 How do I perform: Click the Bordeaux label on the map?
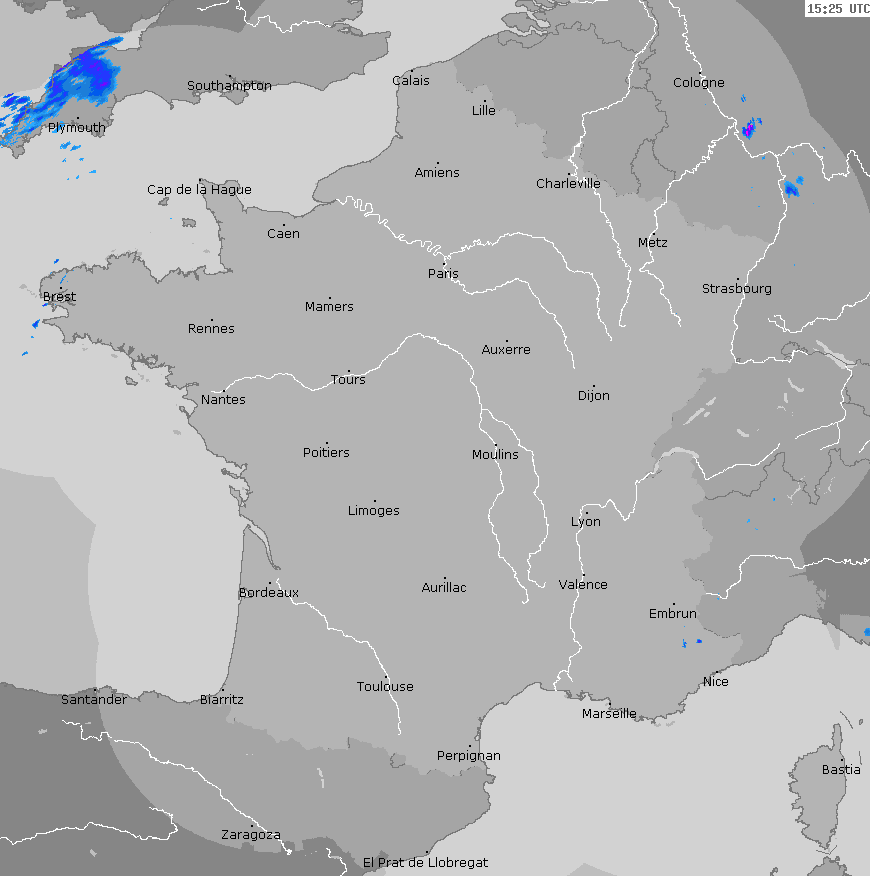pyautogui.click(x=268, y=593)
